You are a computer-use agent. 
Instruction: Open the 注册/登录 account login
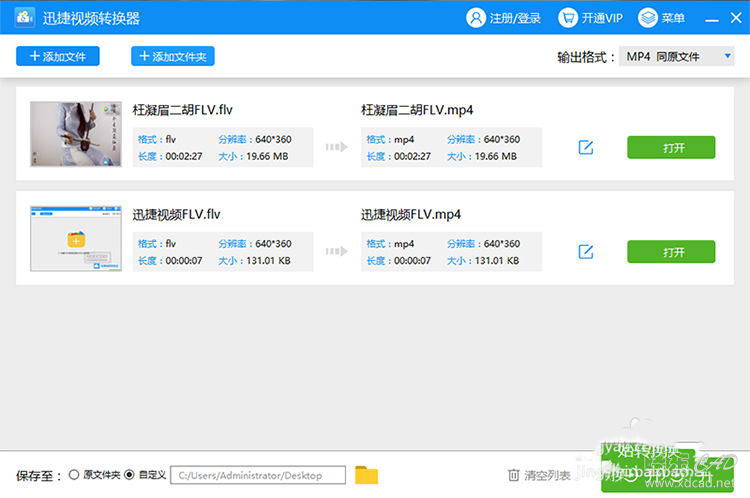pyautogui.click(x=503, y=18)
